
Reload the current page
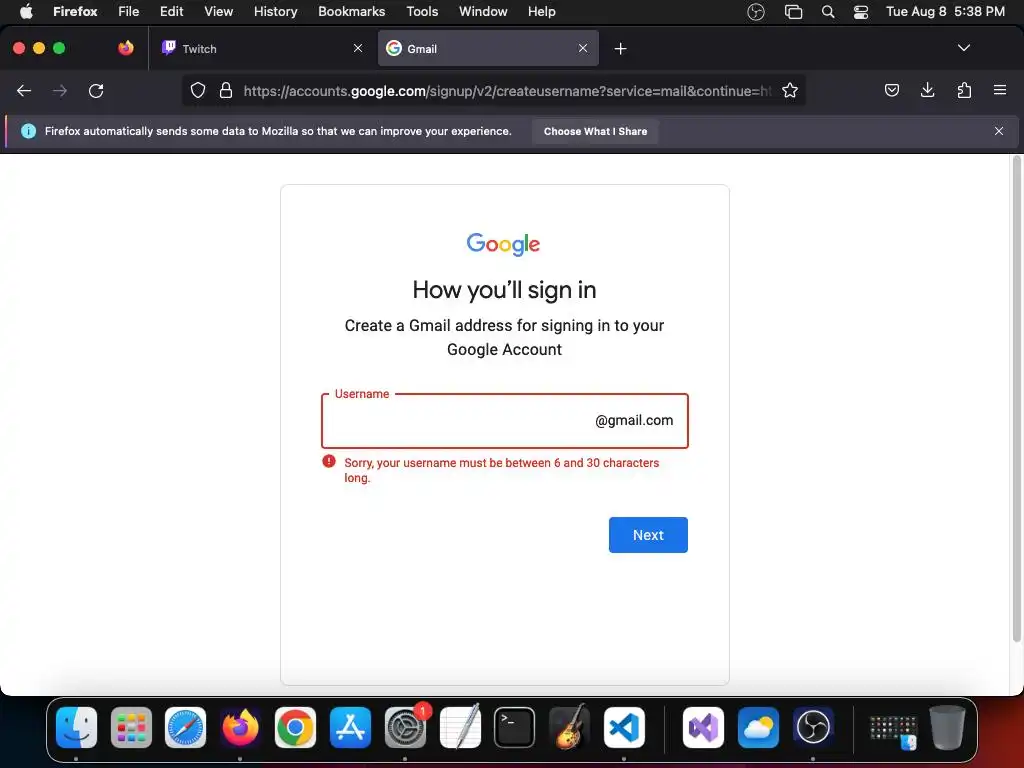[96, 91]
